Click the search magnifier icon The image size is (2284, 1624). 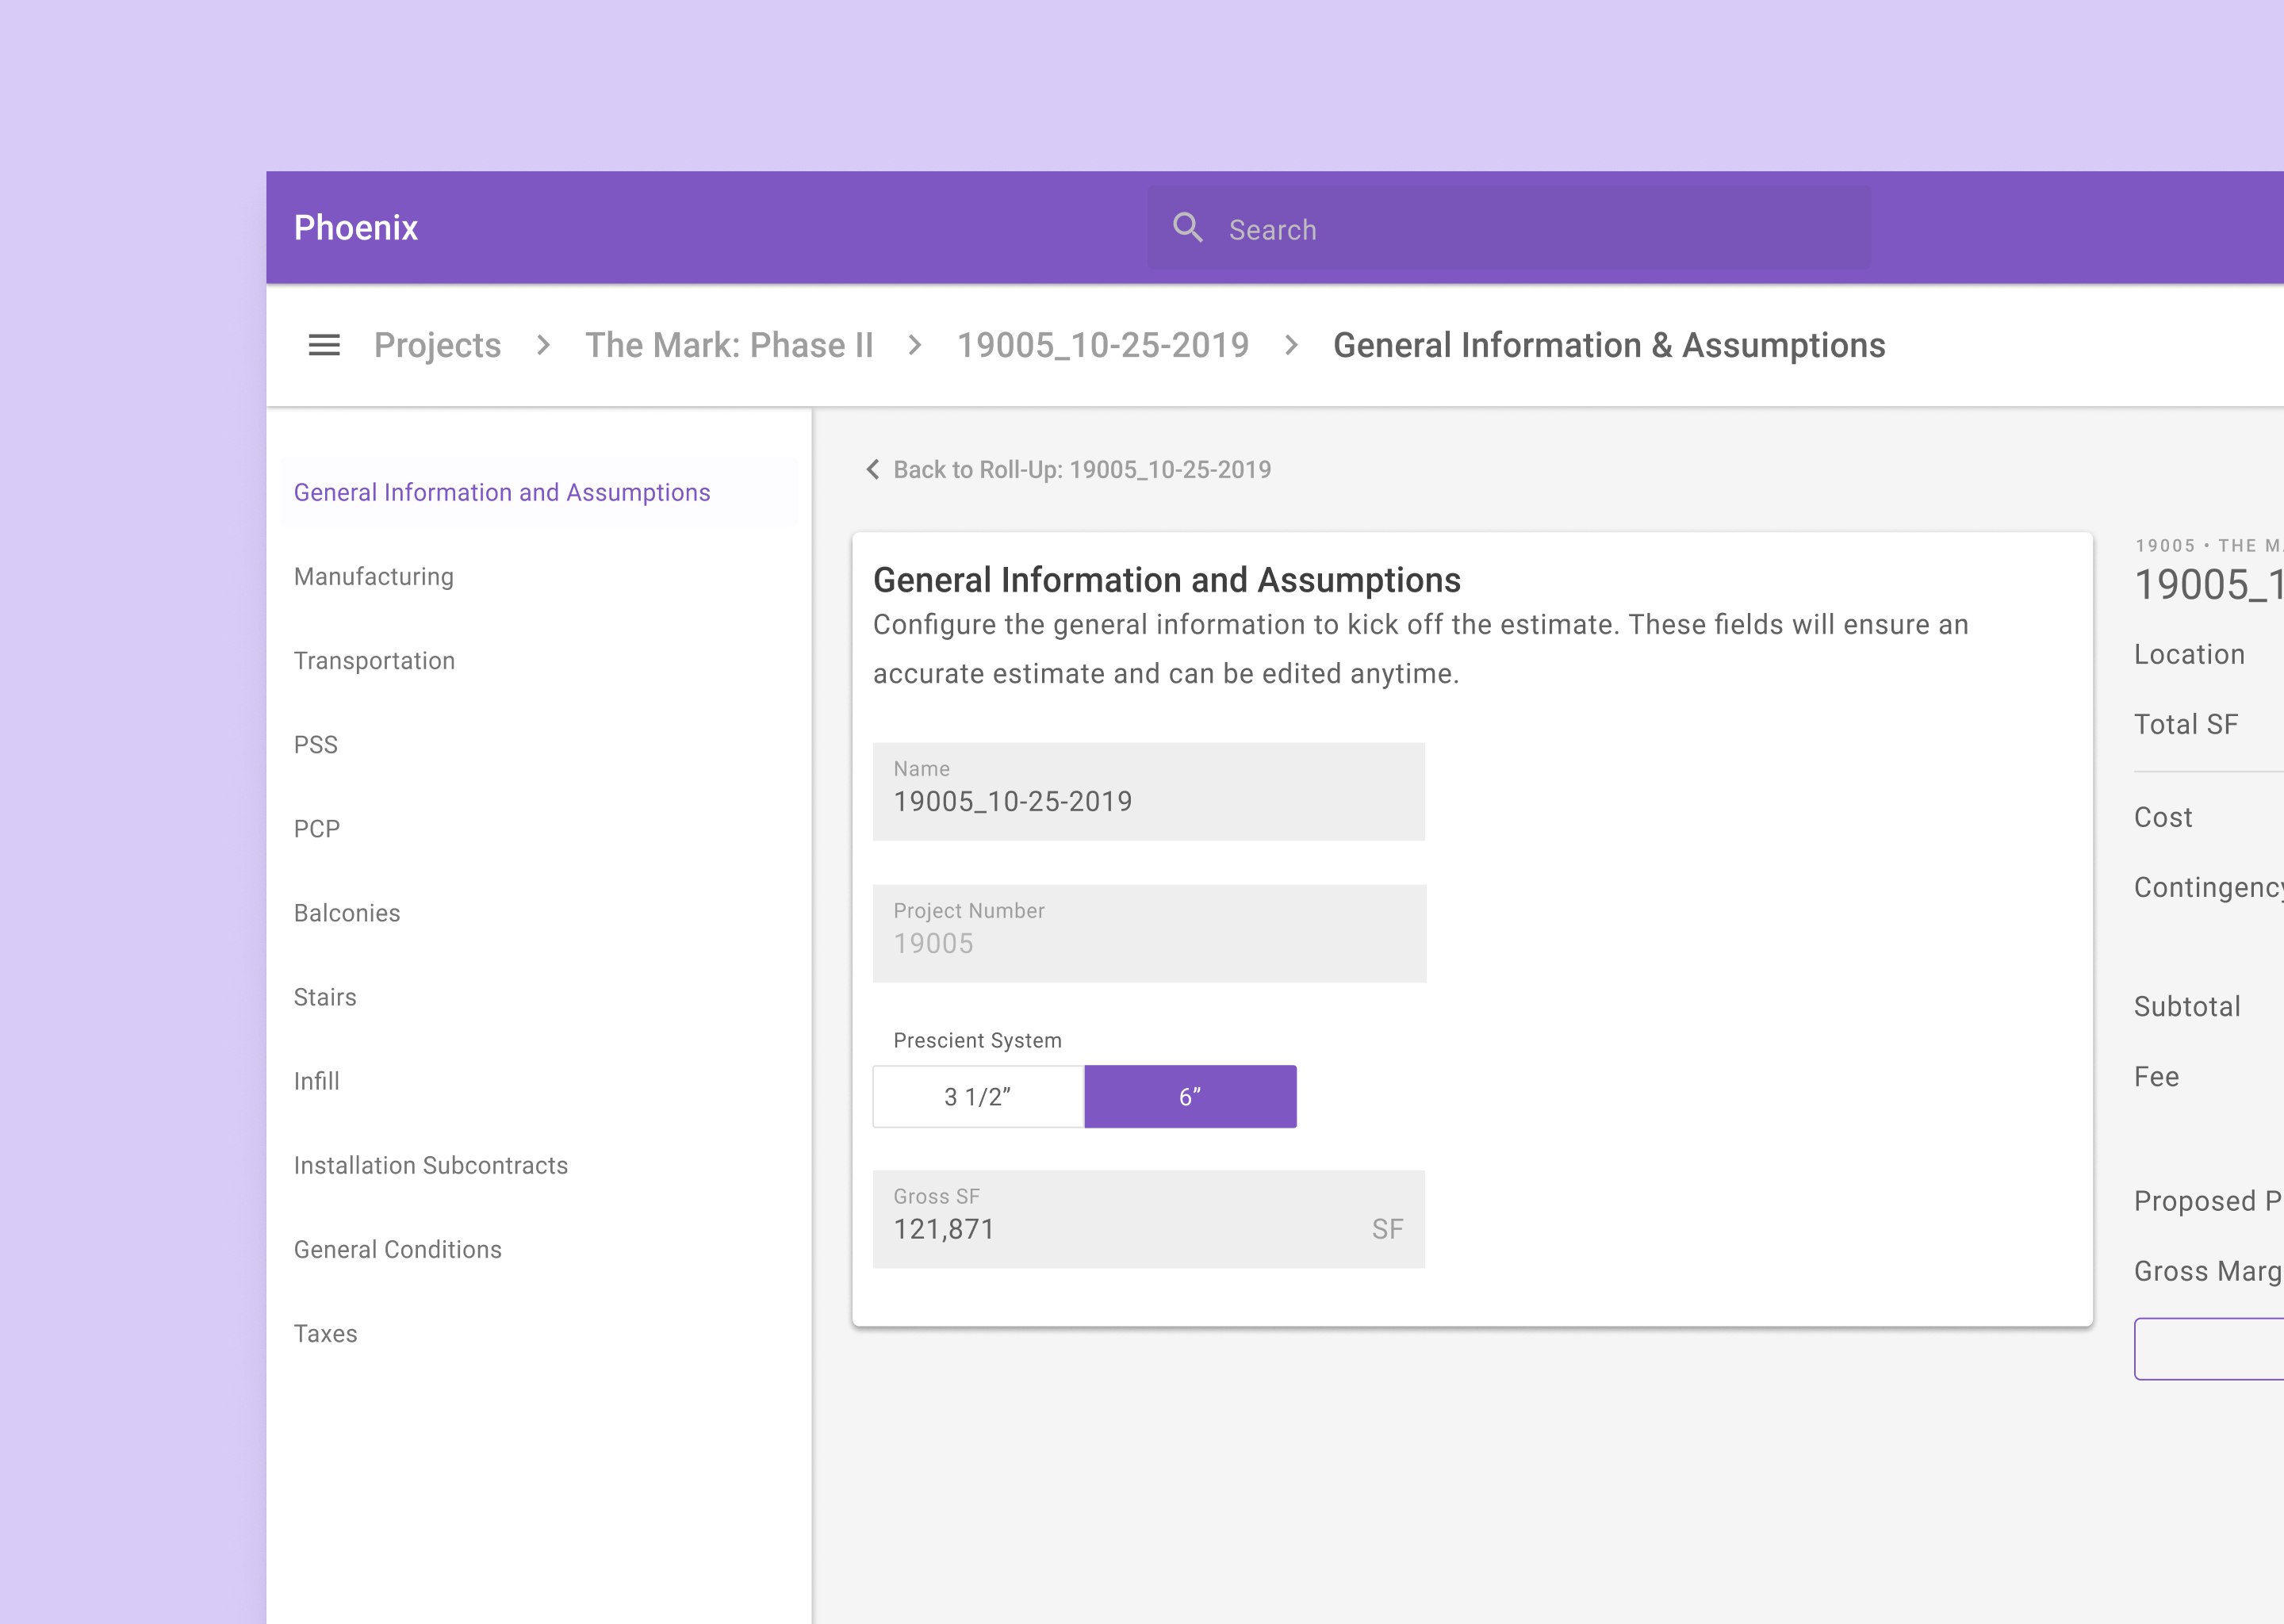coord(1187,228)
